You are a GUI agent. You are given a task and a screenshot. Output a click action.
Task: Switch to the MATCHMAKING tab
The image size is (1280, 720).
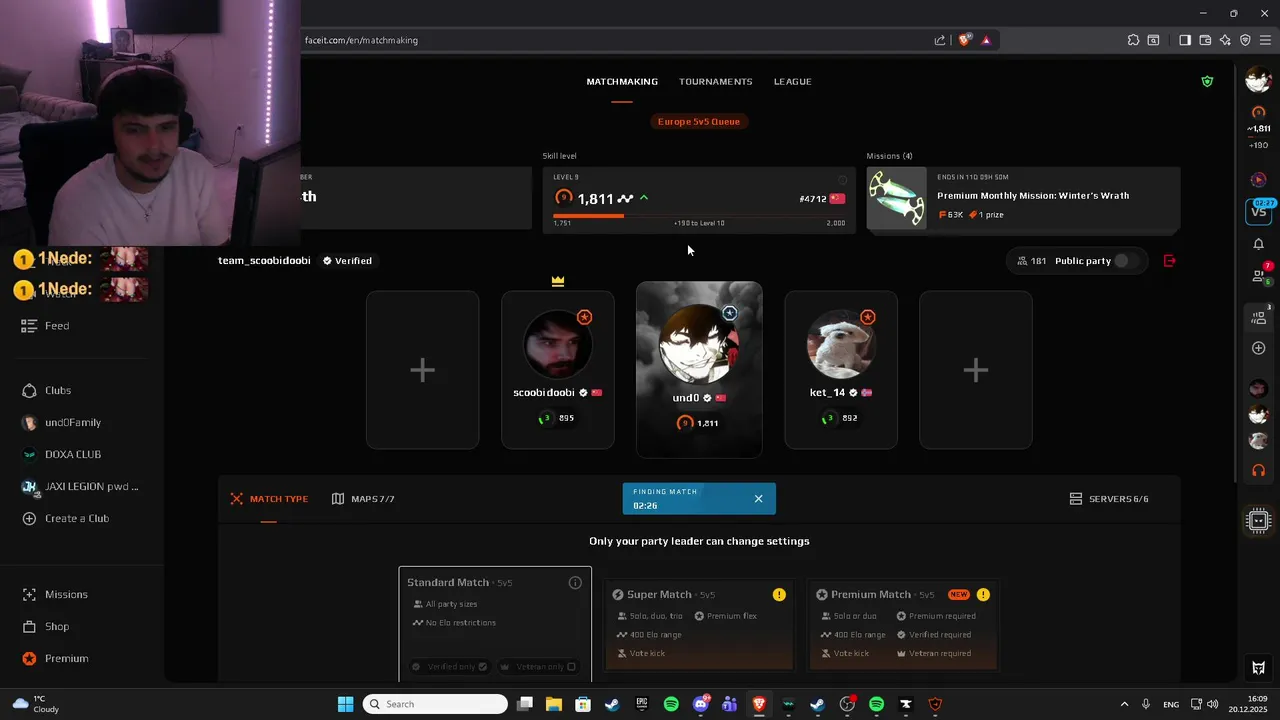[622, 81]
